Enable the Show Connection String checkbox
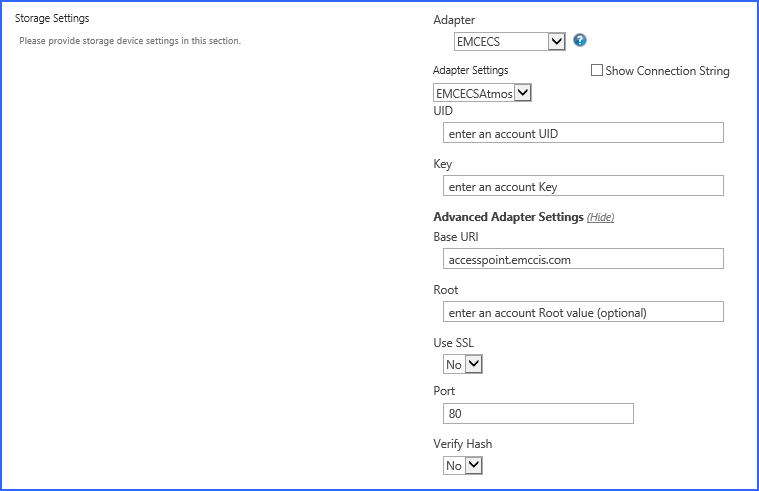This screenshot has width=759, height=491. (597, 71)
